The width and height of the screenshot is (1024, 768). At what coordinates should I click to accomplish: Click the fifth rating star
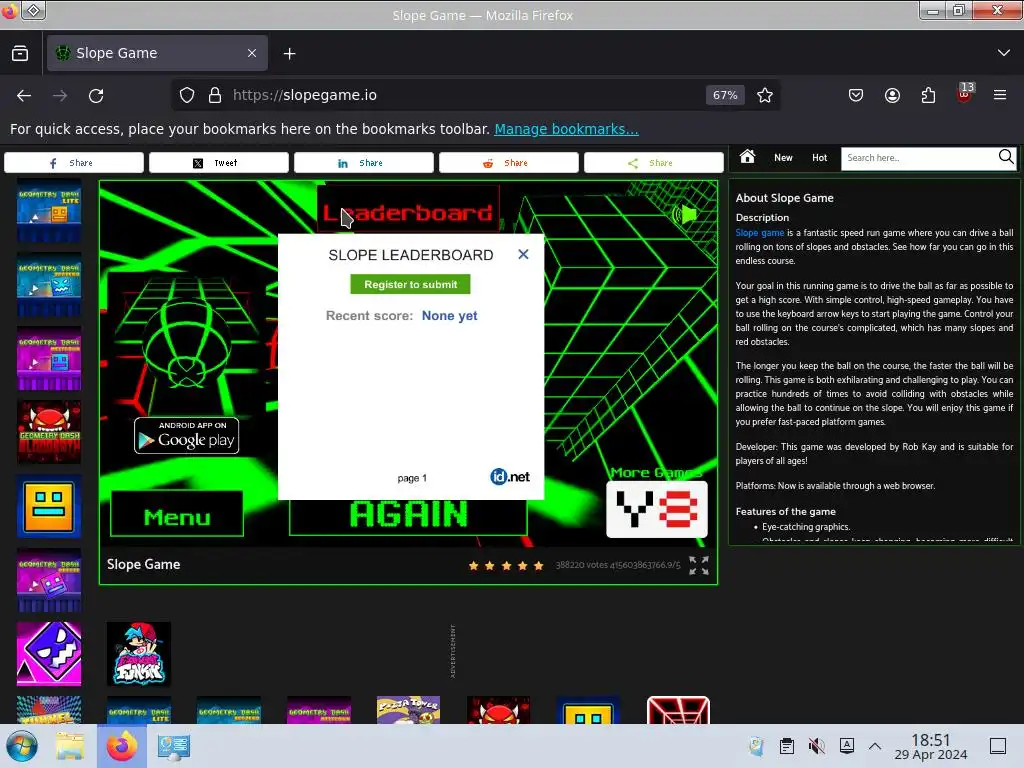(538, 566)
